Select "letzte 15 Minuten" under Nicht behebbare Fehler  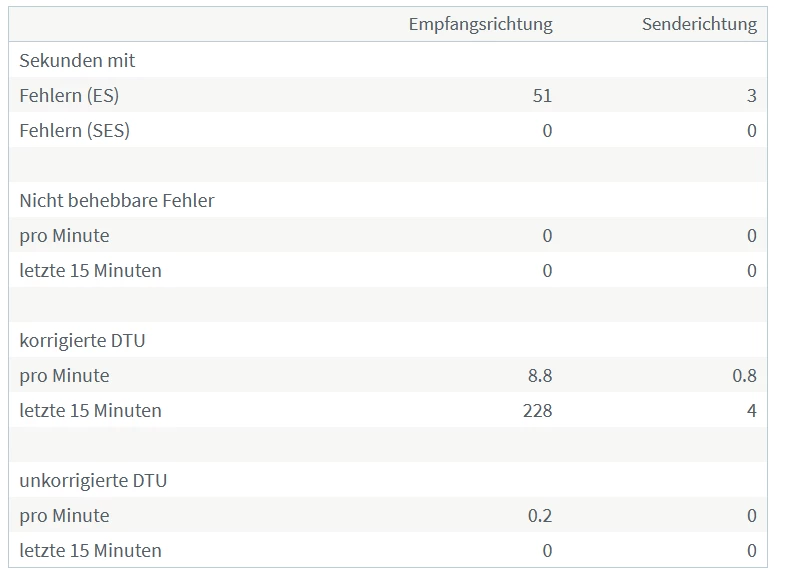(90, 271)
